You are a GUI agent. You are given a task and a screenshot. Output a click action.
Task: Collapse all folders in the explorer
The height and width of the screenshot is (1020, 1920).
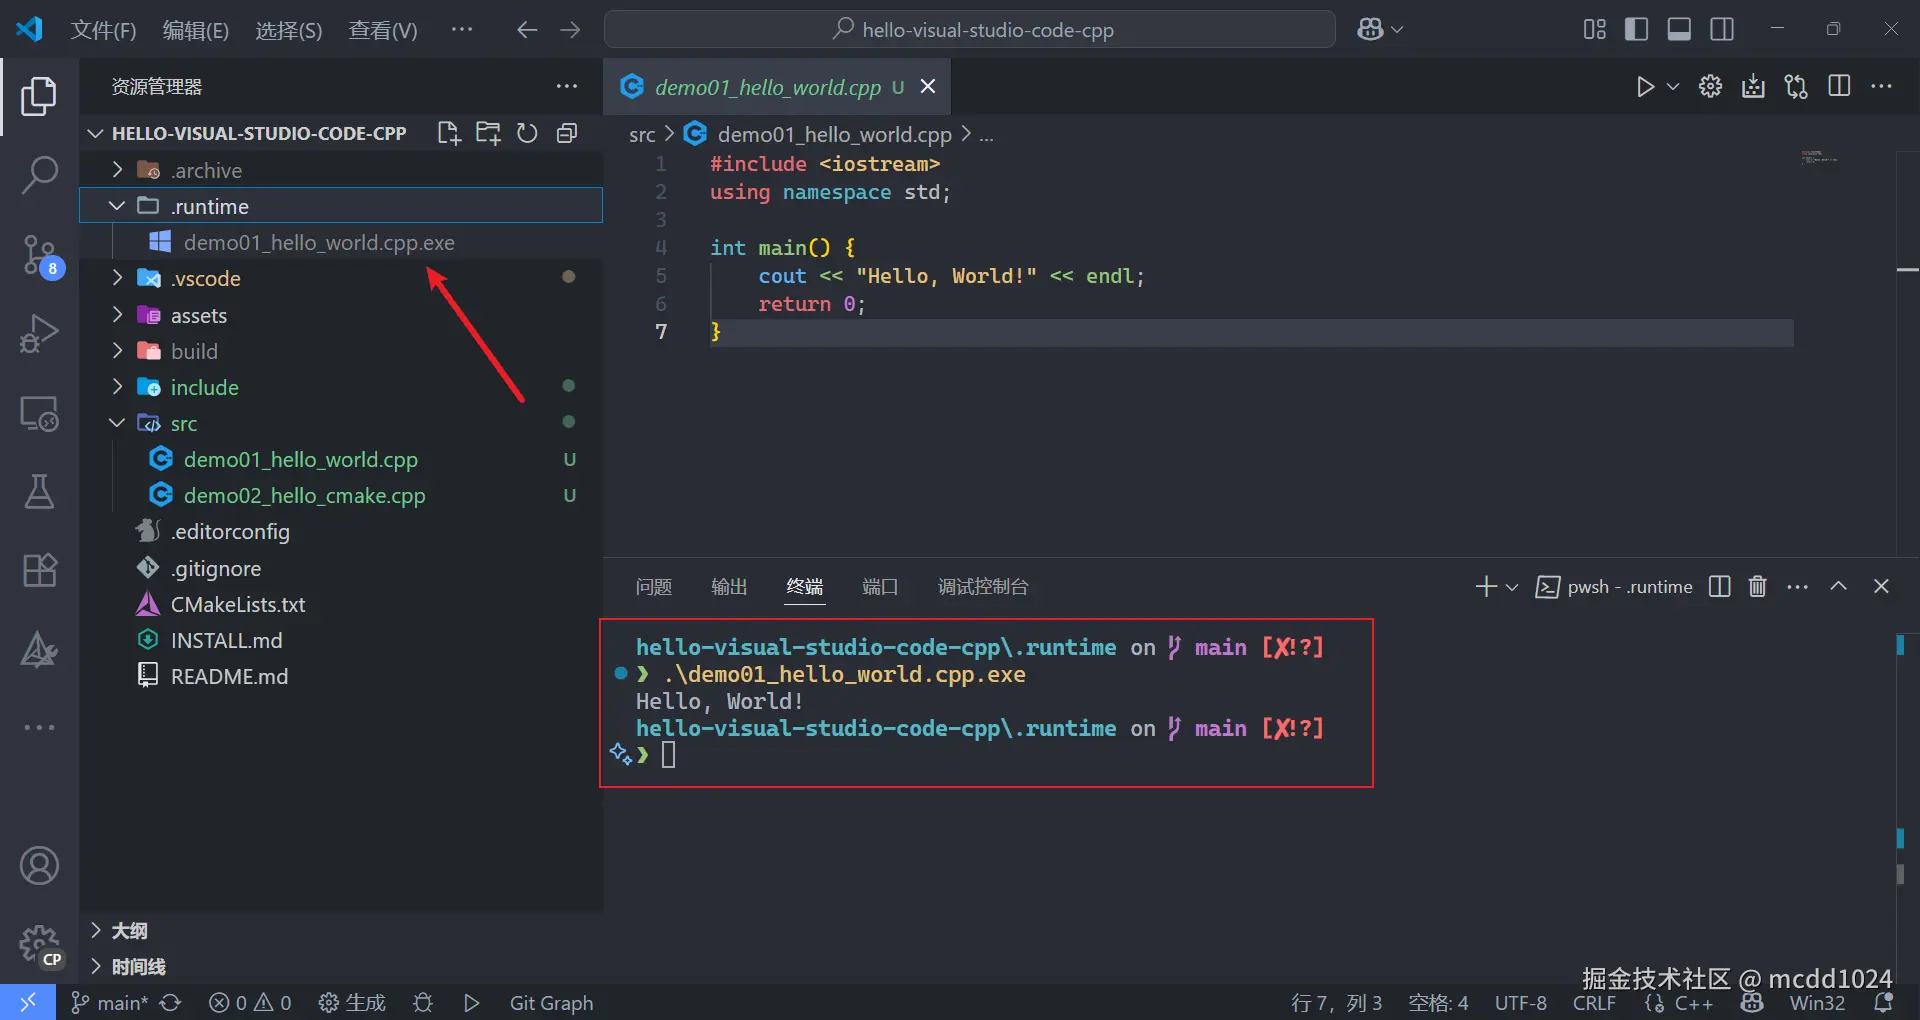[x=567, y=133]
